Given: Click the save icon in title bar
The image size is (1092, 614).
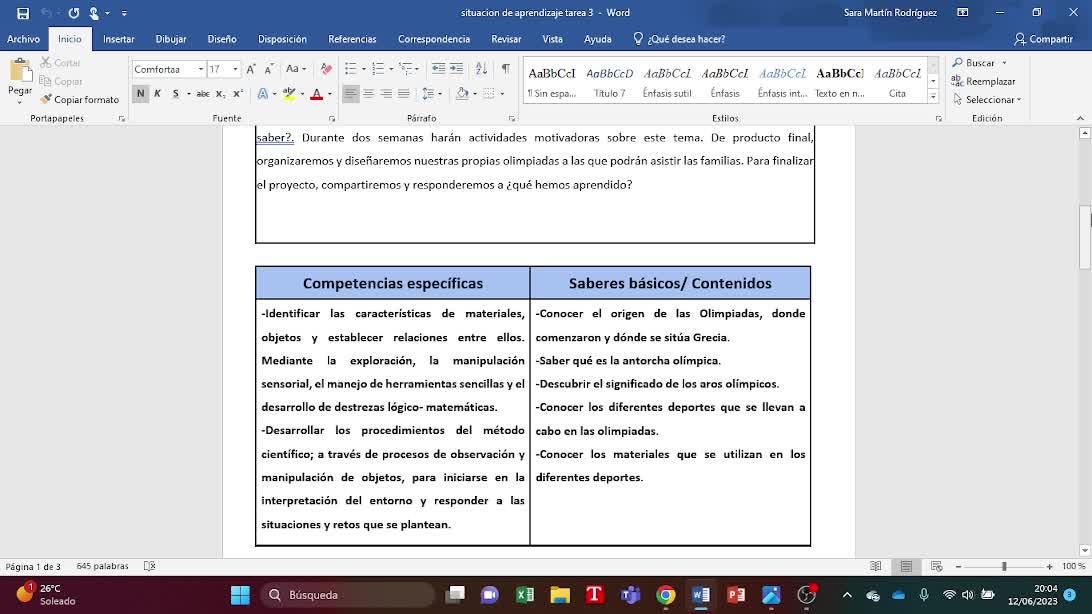Looking at the screenshot, I should click(23, 13).
